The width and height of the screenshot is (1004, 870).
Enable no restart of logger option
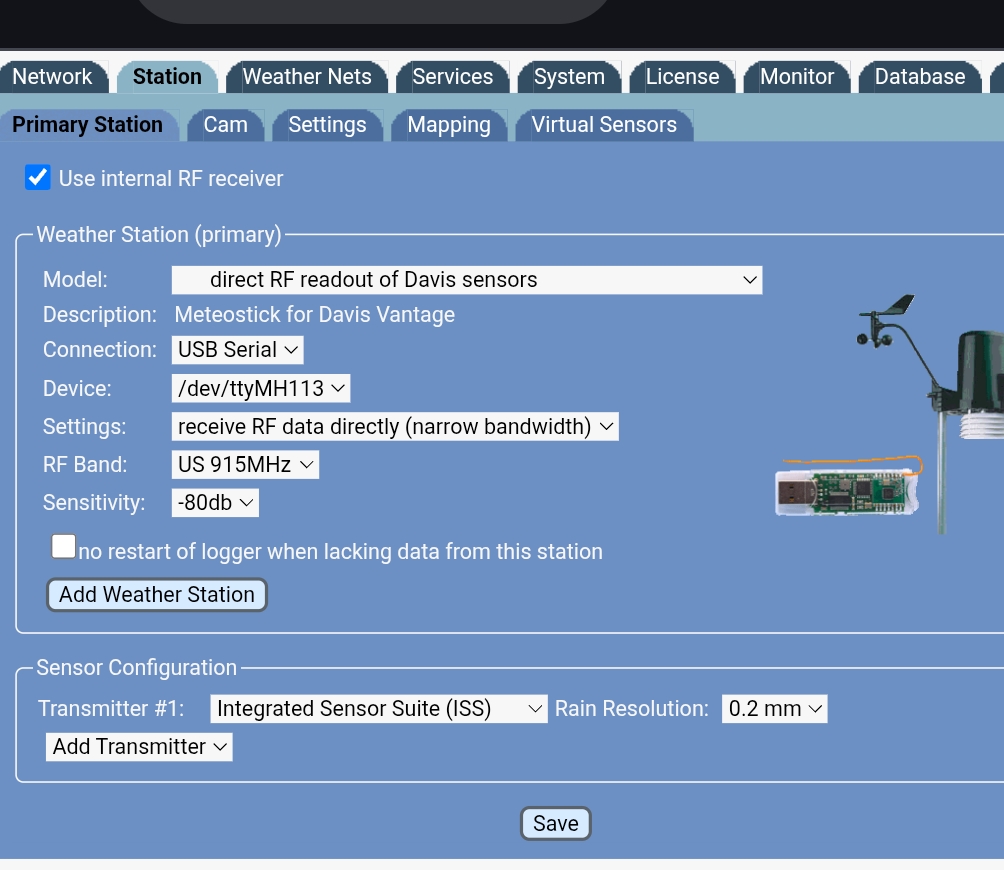point(63,546)
